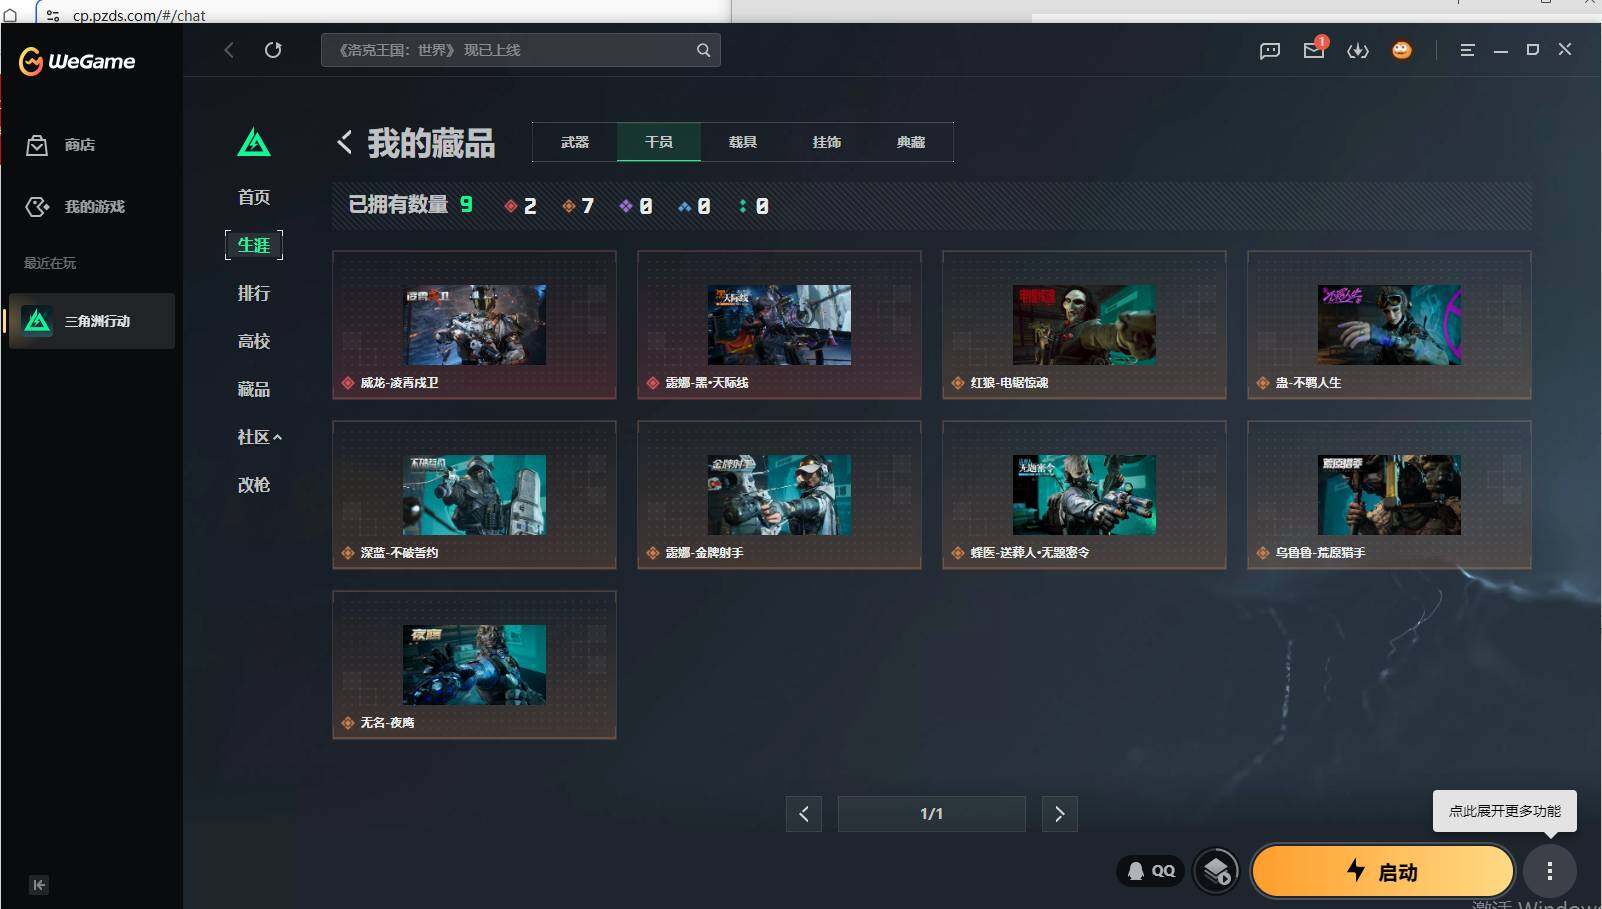
Task: Open the downloads manager icon
Action: coord(1358,50)
